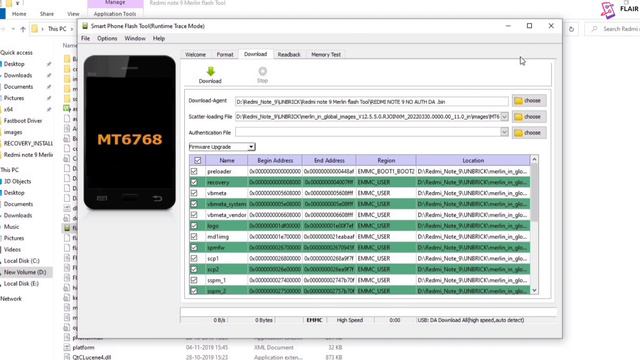Select Music in Explorer sidebar
640x360 pixels.
[x=11, y=227]
